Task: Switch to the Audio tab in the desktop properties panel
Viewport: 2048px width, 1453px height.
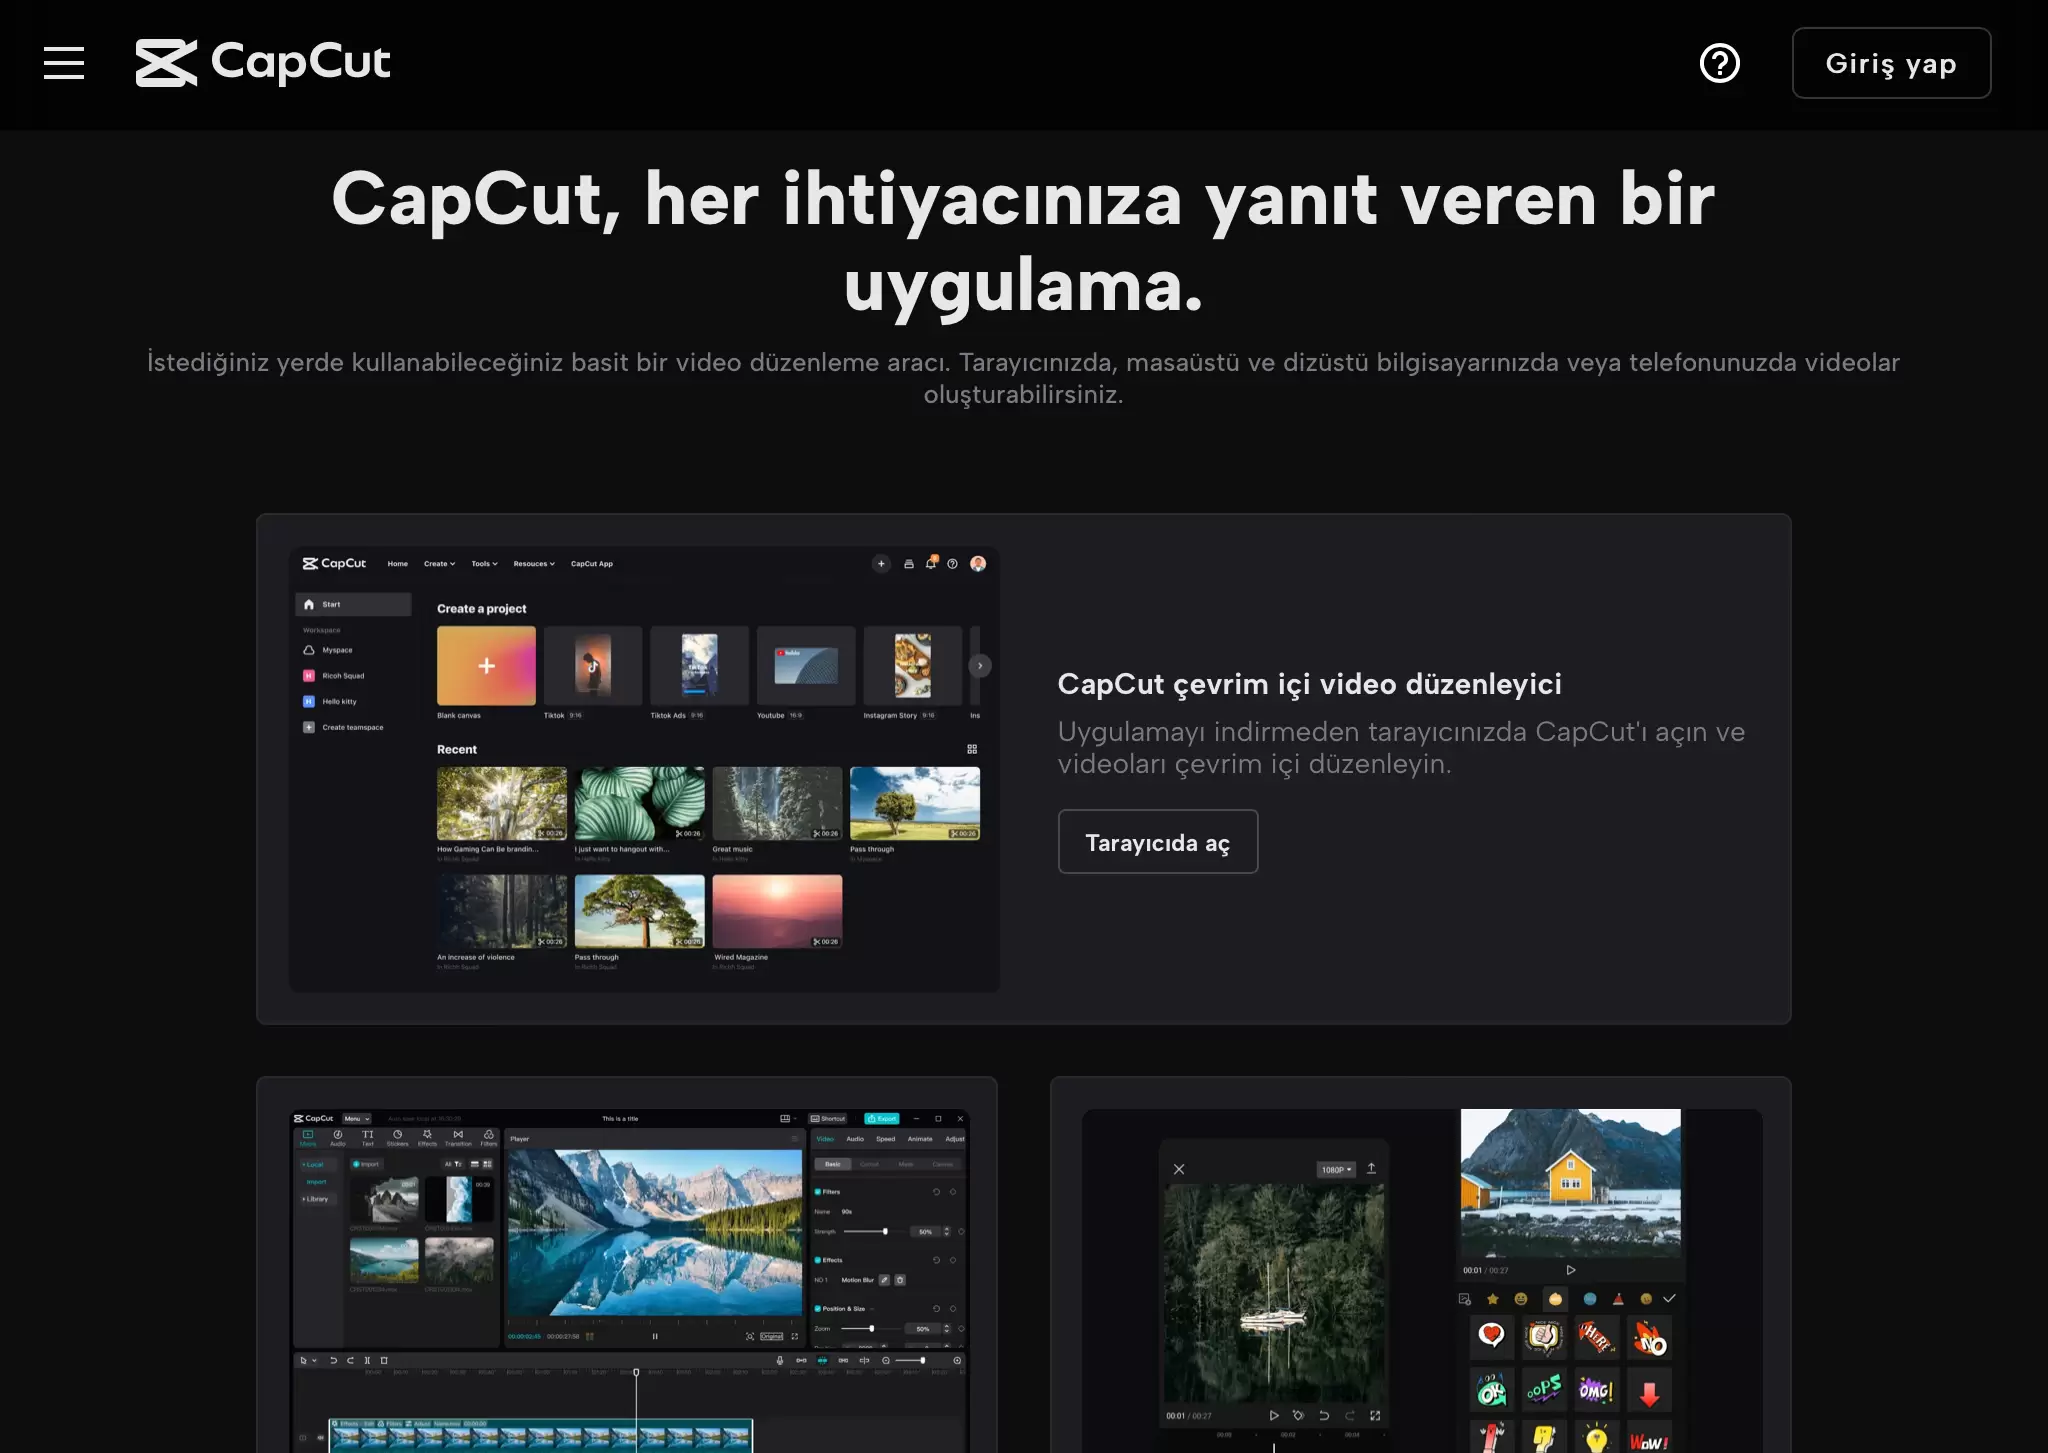Action: point(855,1139)
